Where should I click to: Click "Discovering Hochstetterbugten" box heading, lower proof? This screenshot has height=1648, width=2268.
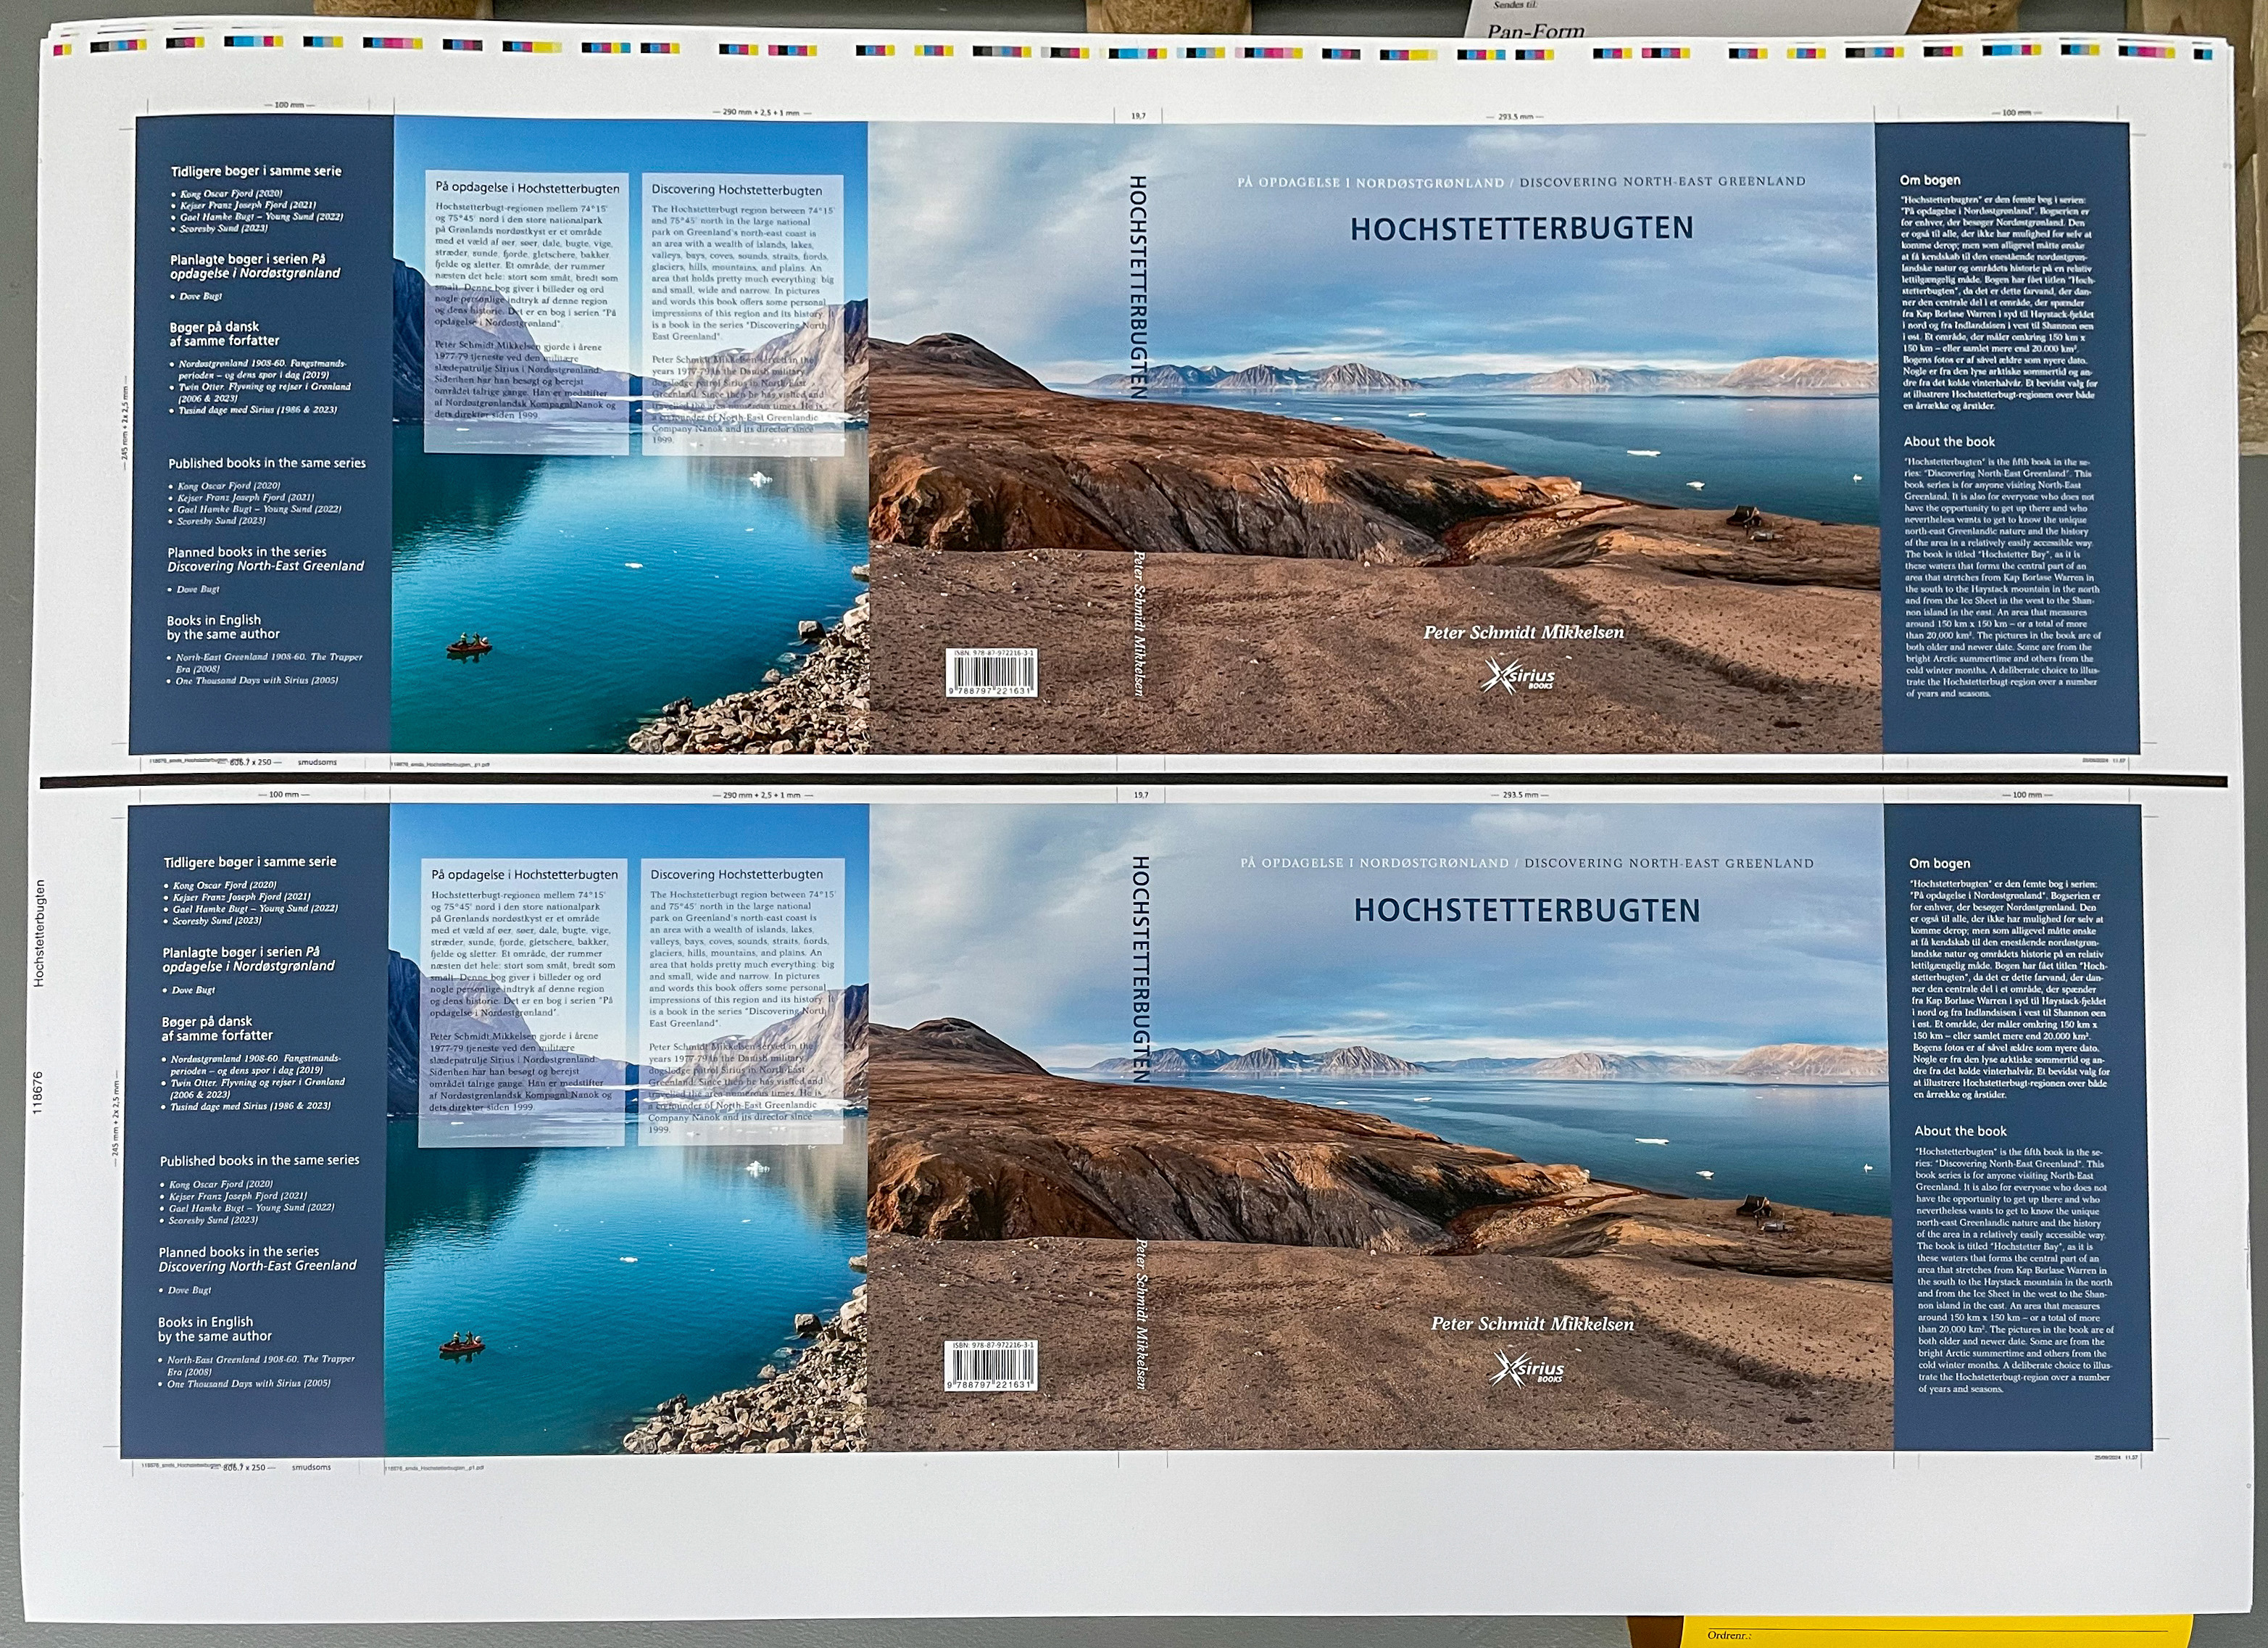737,874
